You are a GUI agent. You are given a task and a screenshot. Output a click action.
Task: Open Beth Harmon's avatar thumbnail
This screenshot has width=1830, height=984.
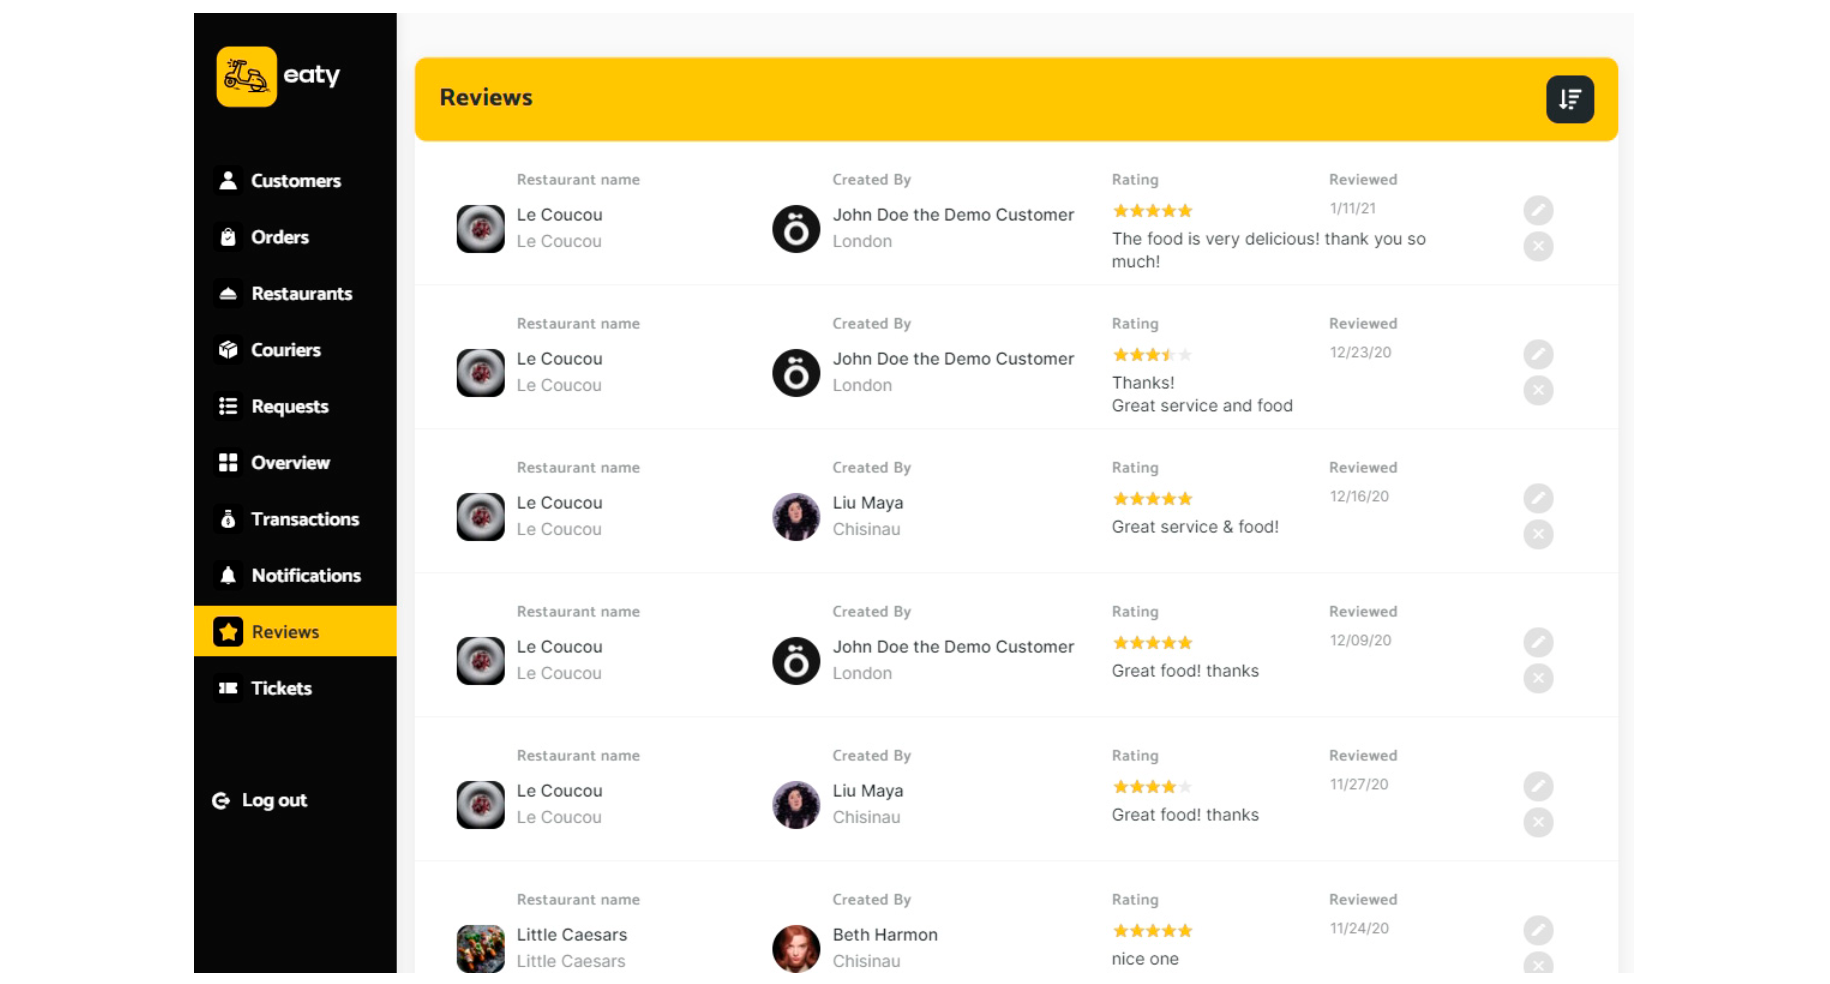click(x=796, y=948)
